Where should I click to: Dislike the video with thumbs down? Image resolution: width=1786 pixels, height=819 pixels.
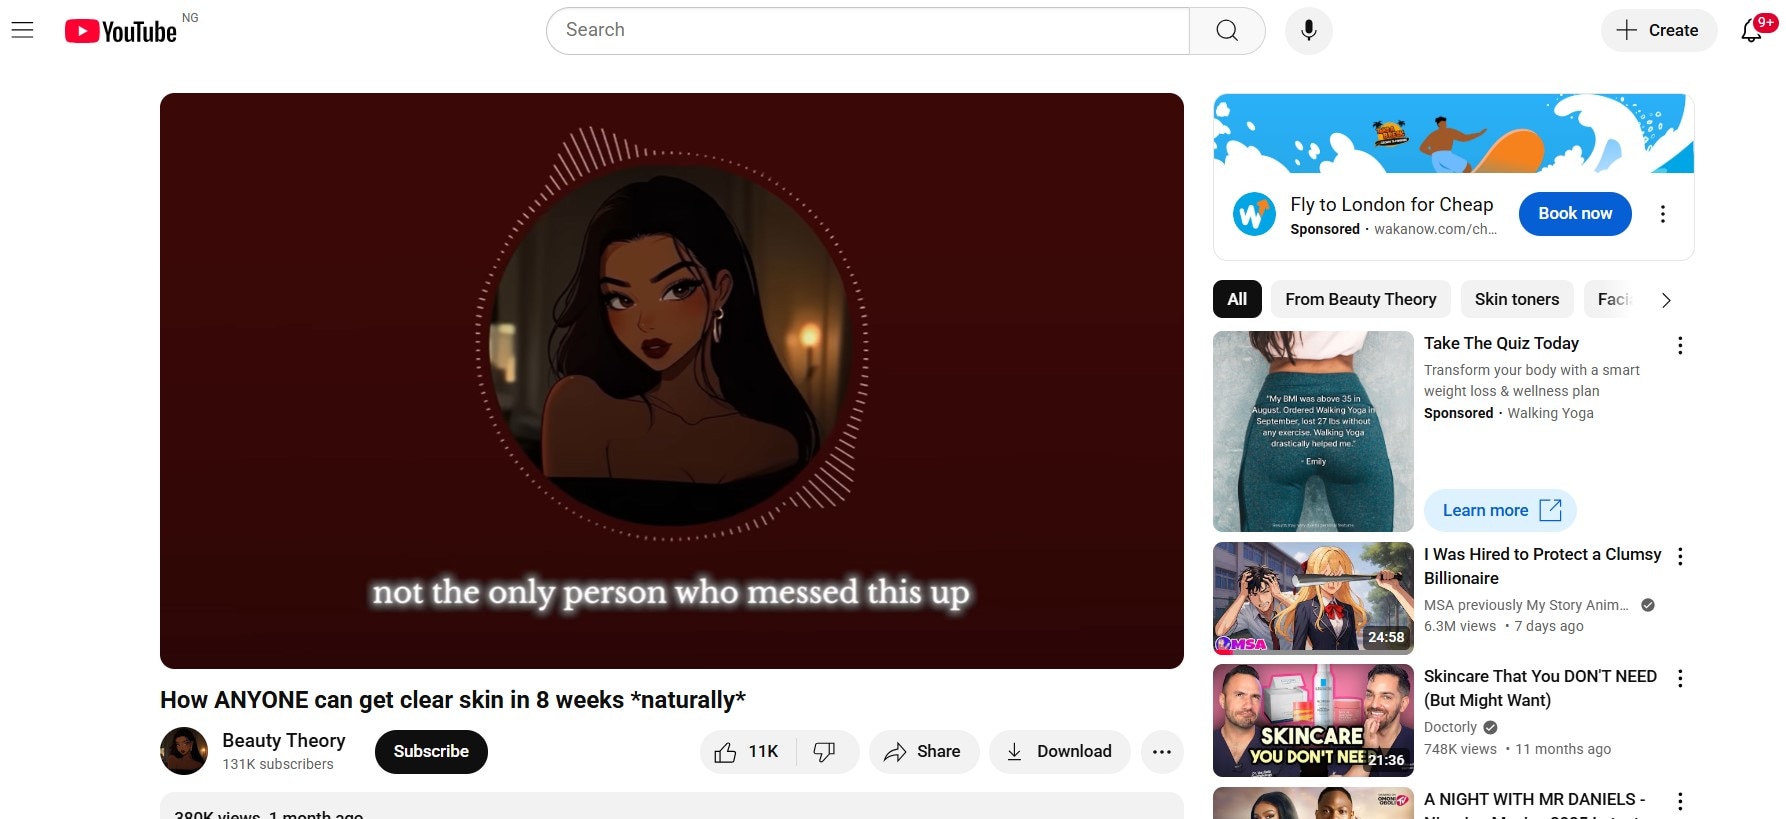(825, 752)
